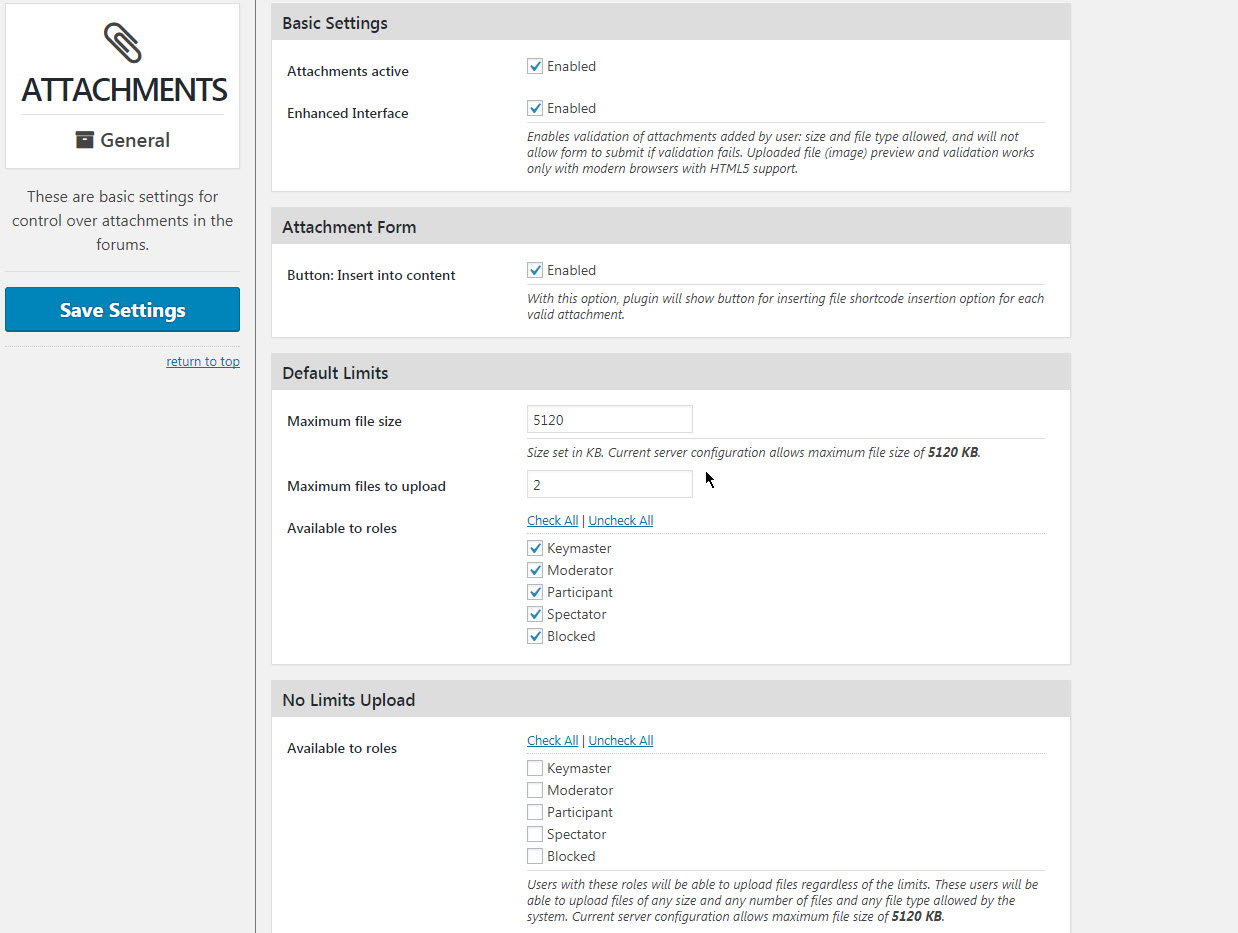Disable the Attachments active checkbox
The width and height of the screenshot is (1238, 933).
535,66
